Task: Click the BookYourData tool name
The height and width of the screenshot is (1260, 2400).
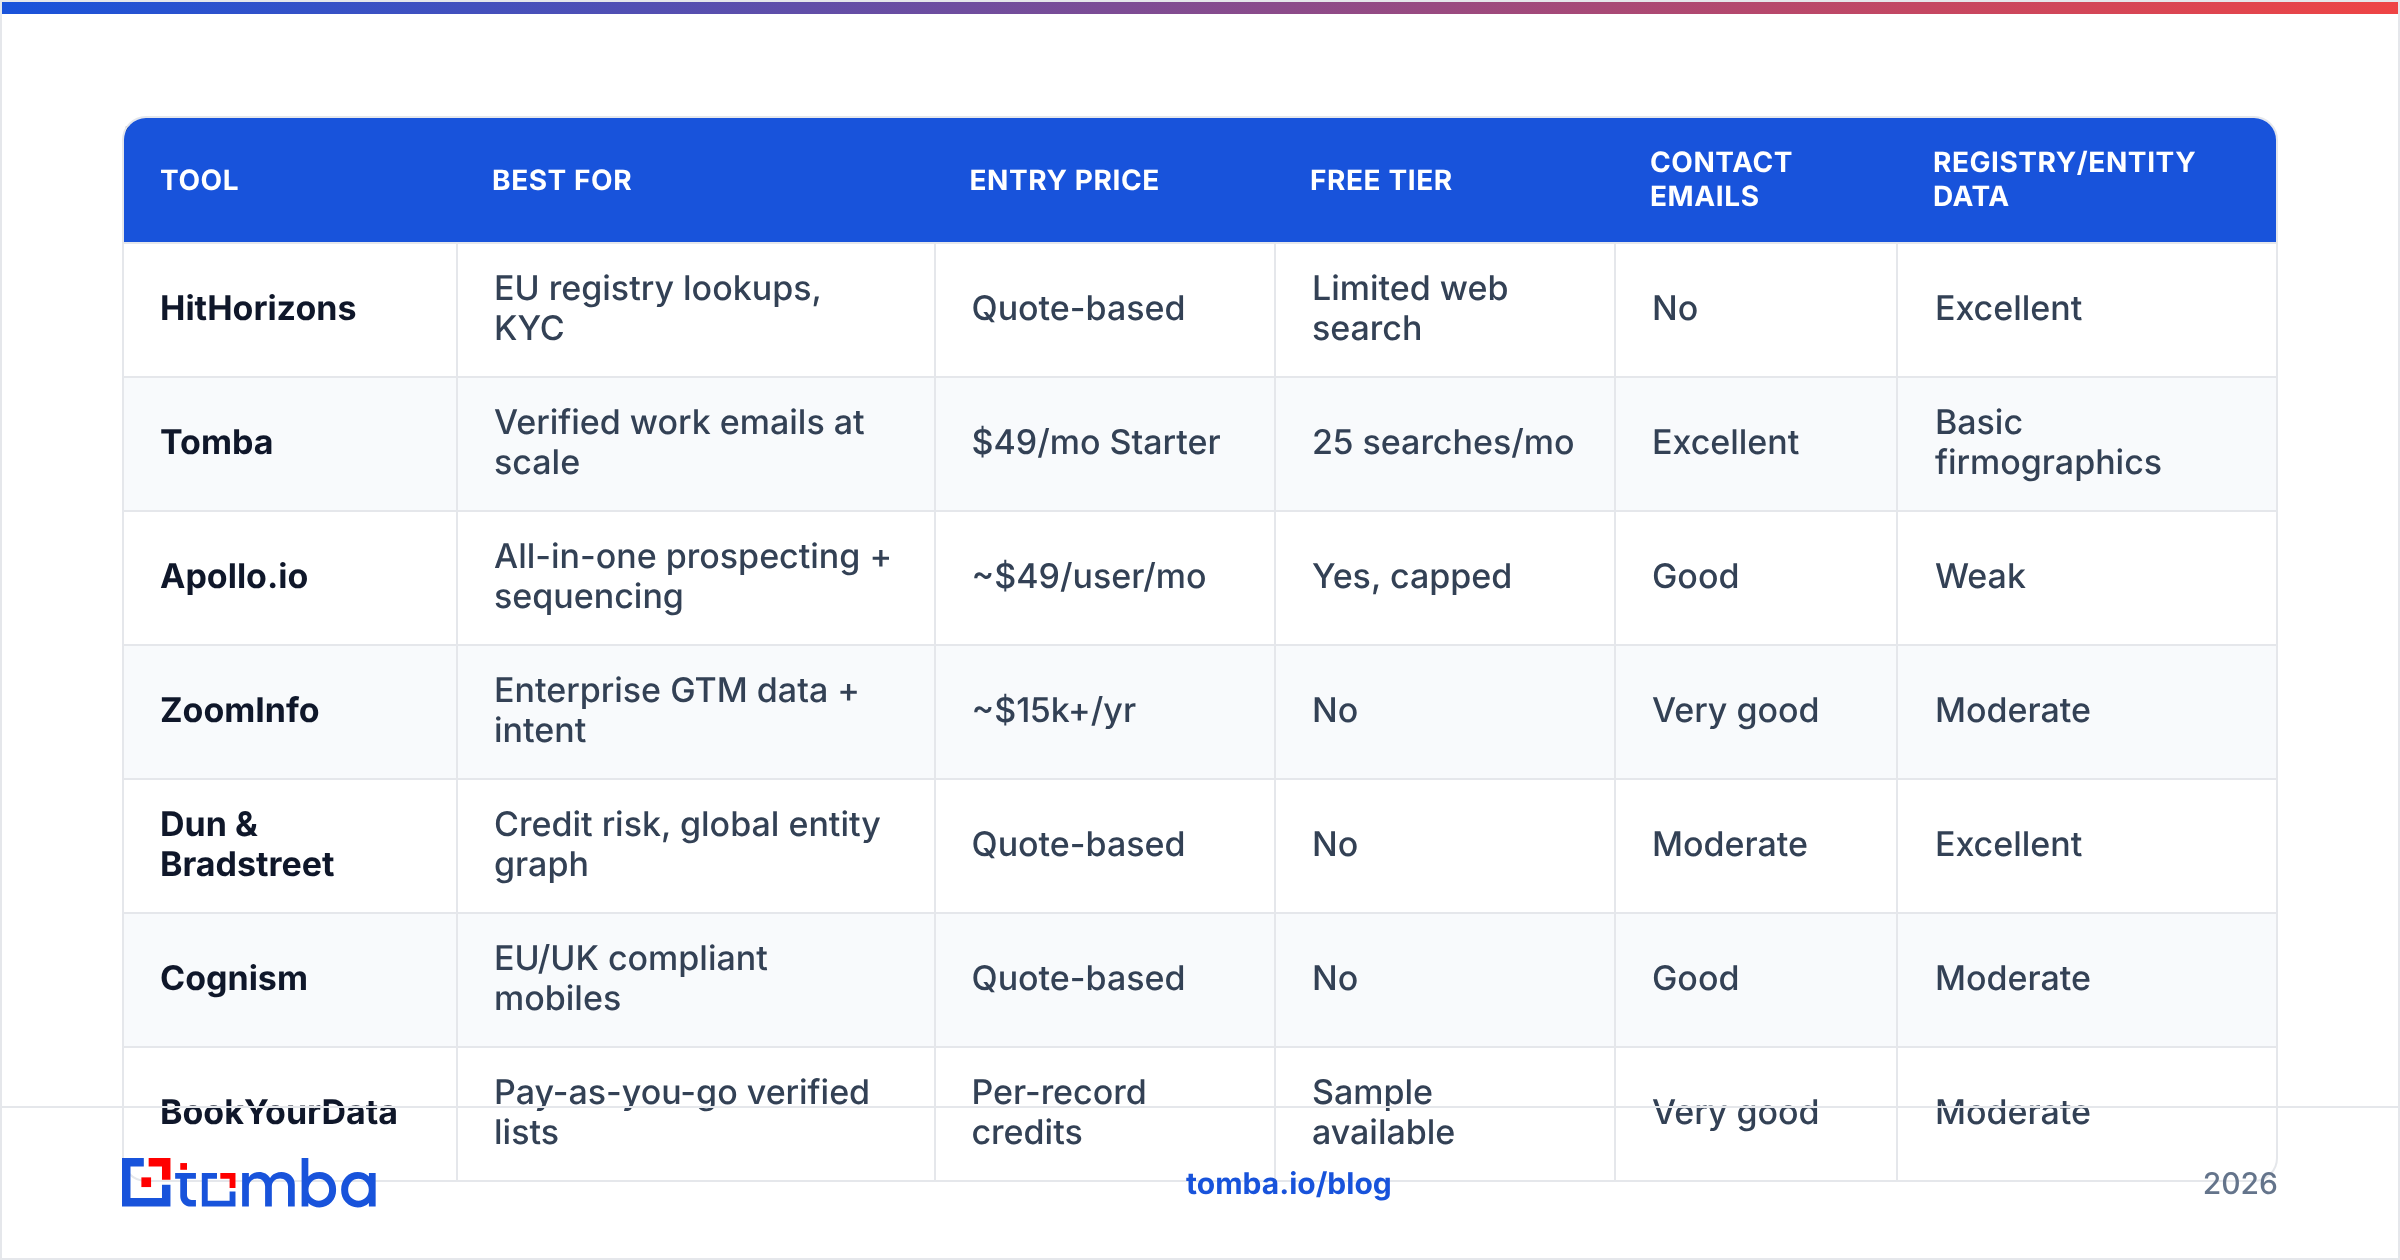Action: click(x=278, y=1112)
